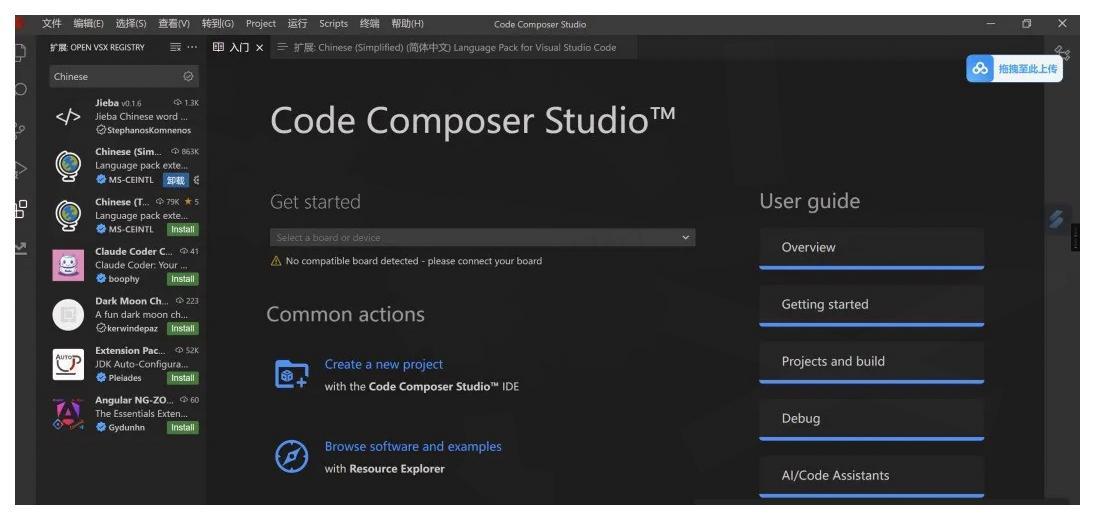The height and width of the screenshot is (520, 1095).
Task: Install the Dark Moon extension
Action: pyautogui.click(x=182, y=329)
